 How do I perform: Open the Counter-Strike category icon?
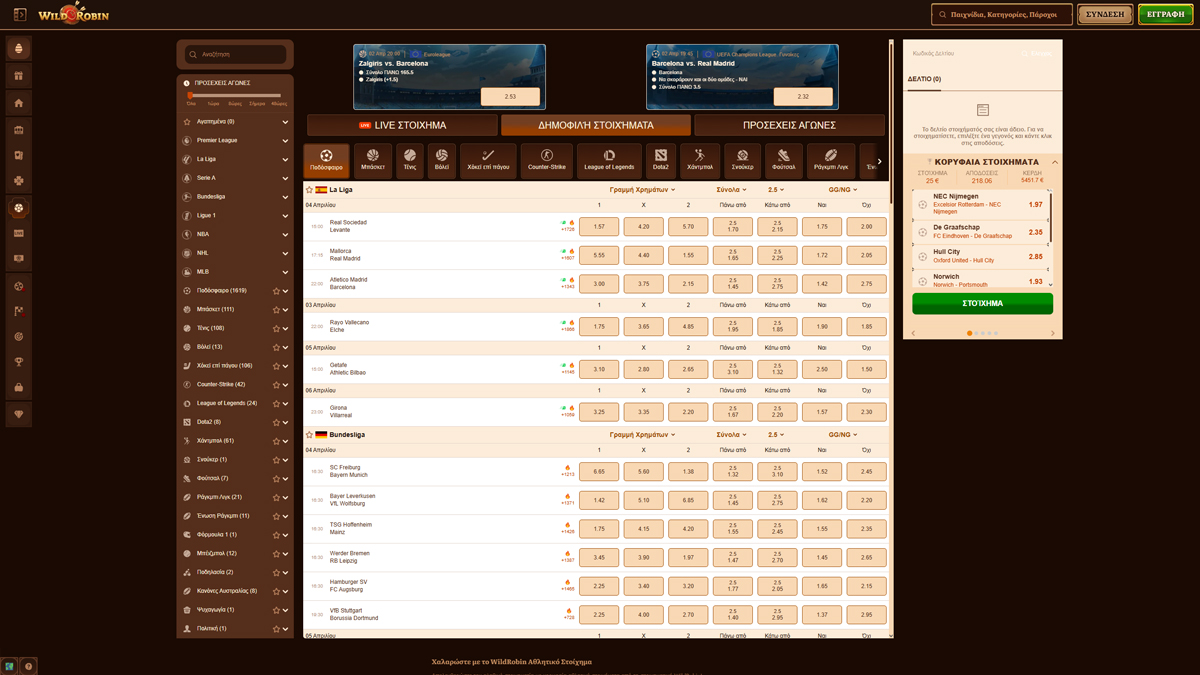click(546, 160)
